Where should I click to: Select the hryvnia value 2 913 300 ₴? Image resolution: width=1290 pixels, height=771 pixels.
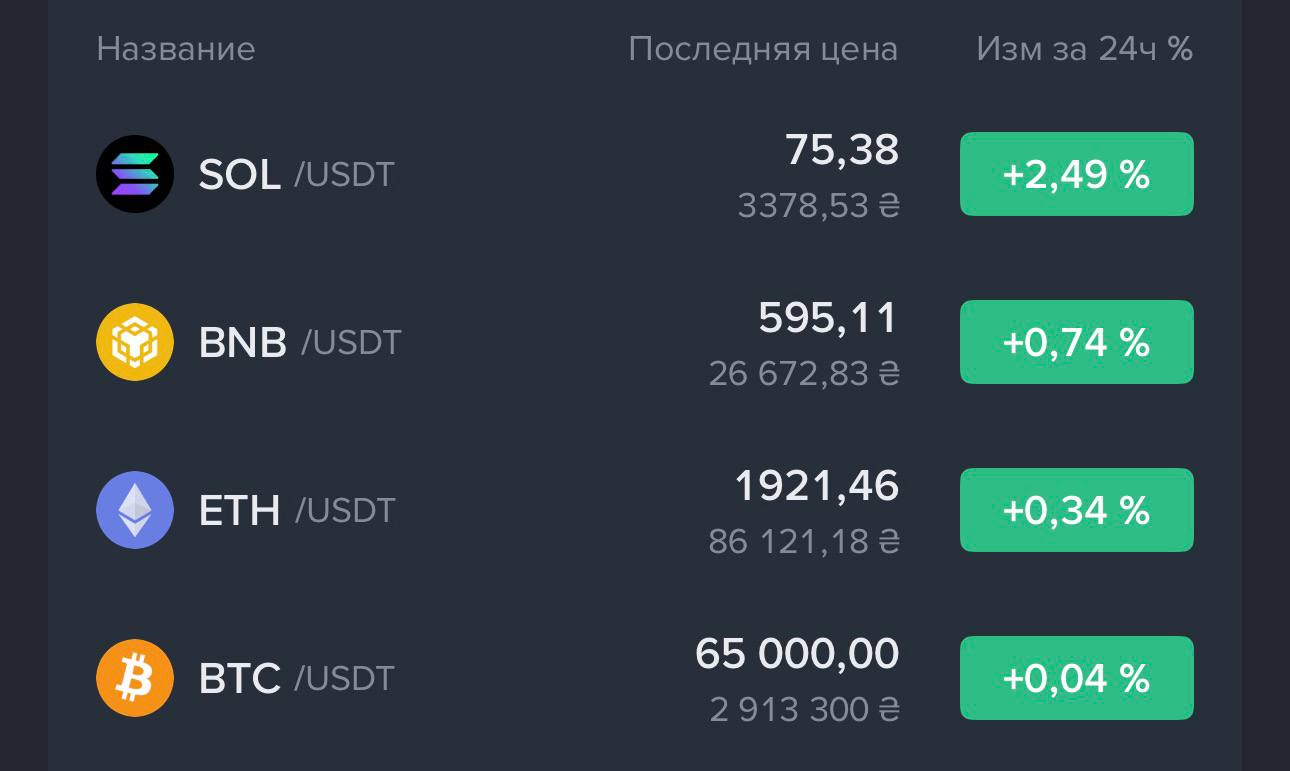pyautogui.click(x=805, y=710)
